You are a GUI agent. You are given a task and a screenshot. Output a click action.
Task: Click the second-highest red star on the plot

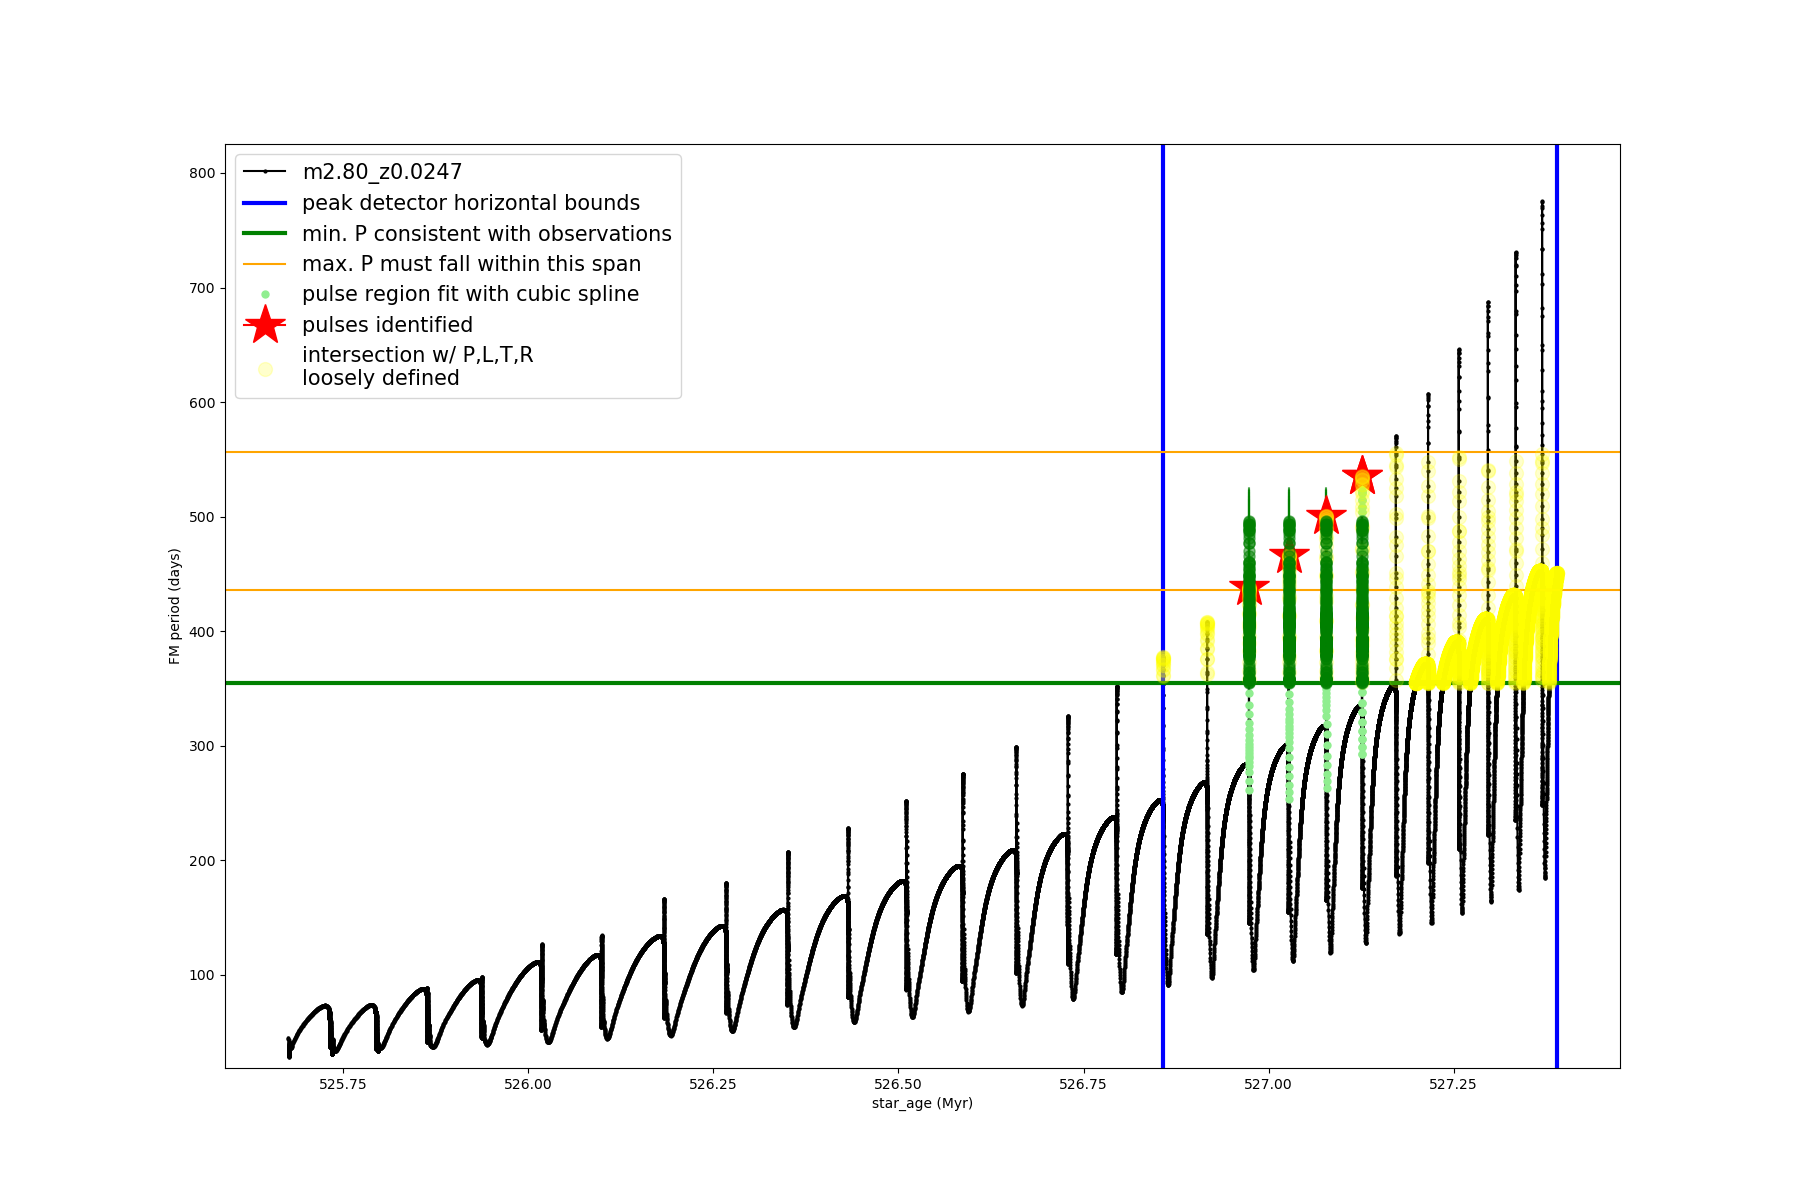pos(1326,517)
